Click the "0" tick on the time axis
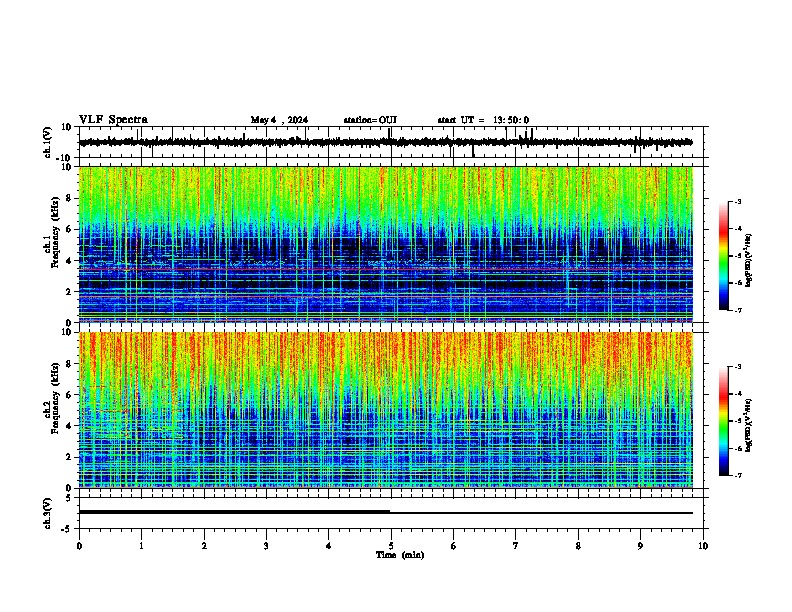The height and width of the screenshot is (612, 792). pos(79,546)
